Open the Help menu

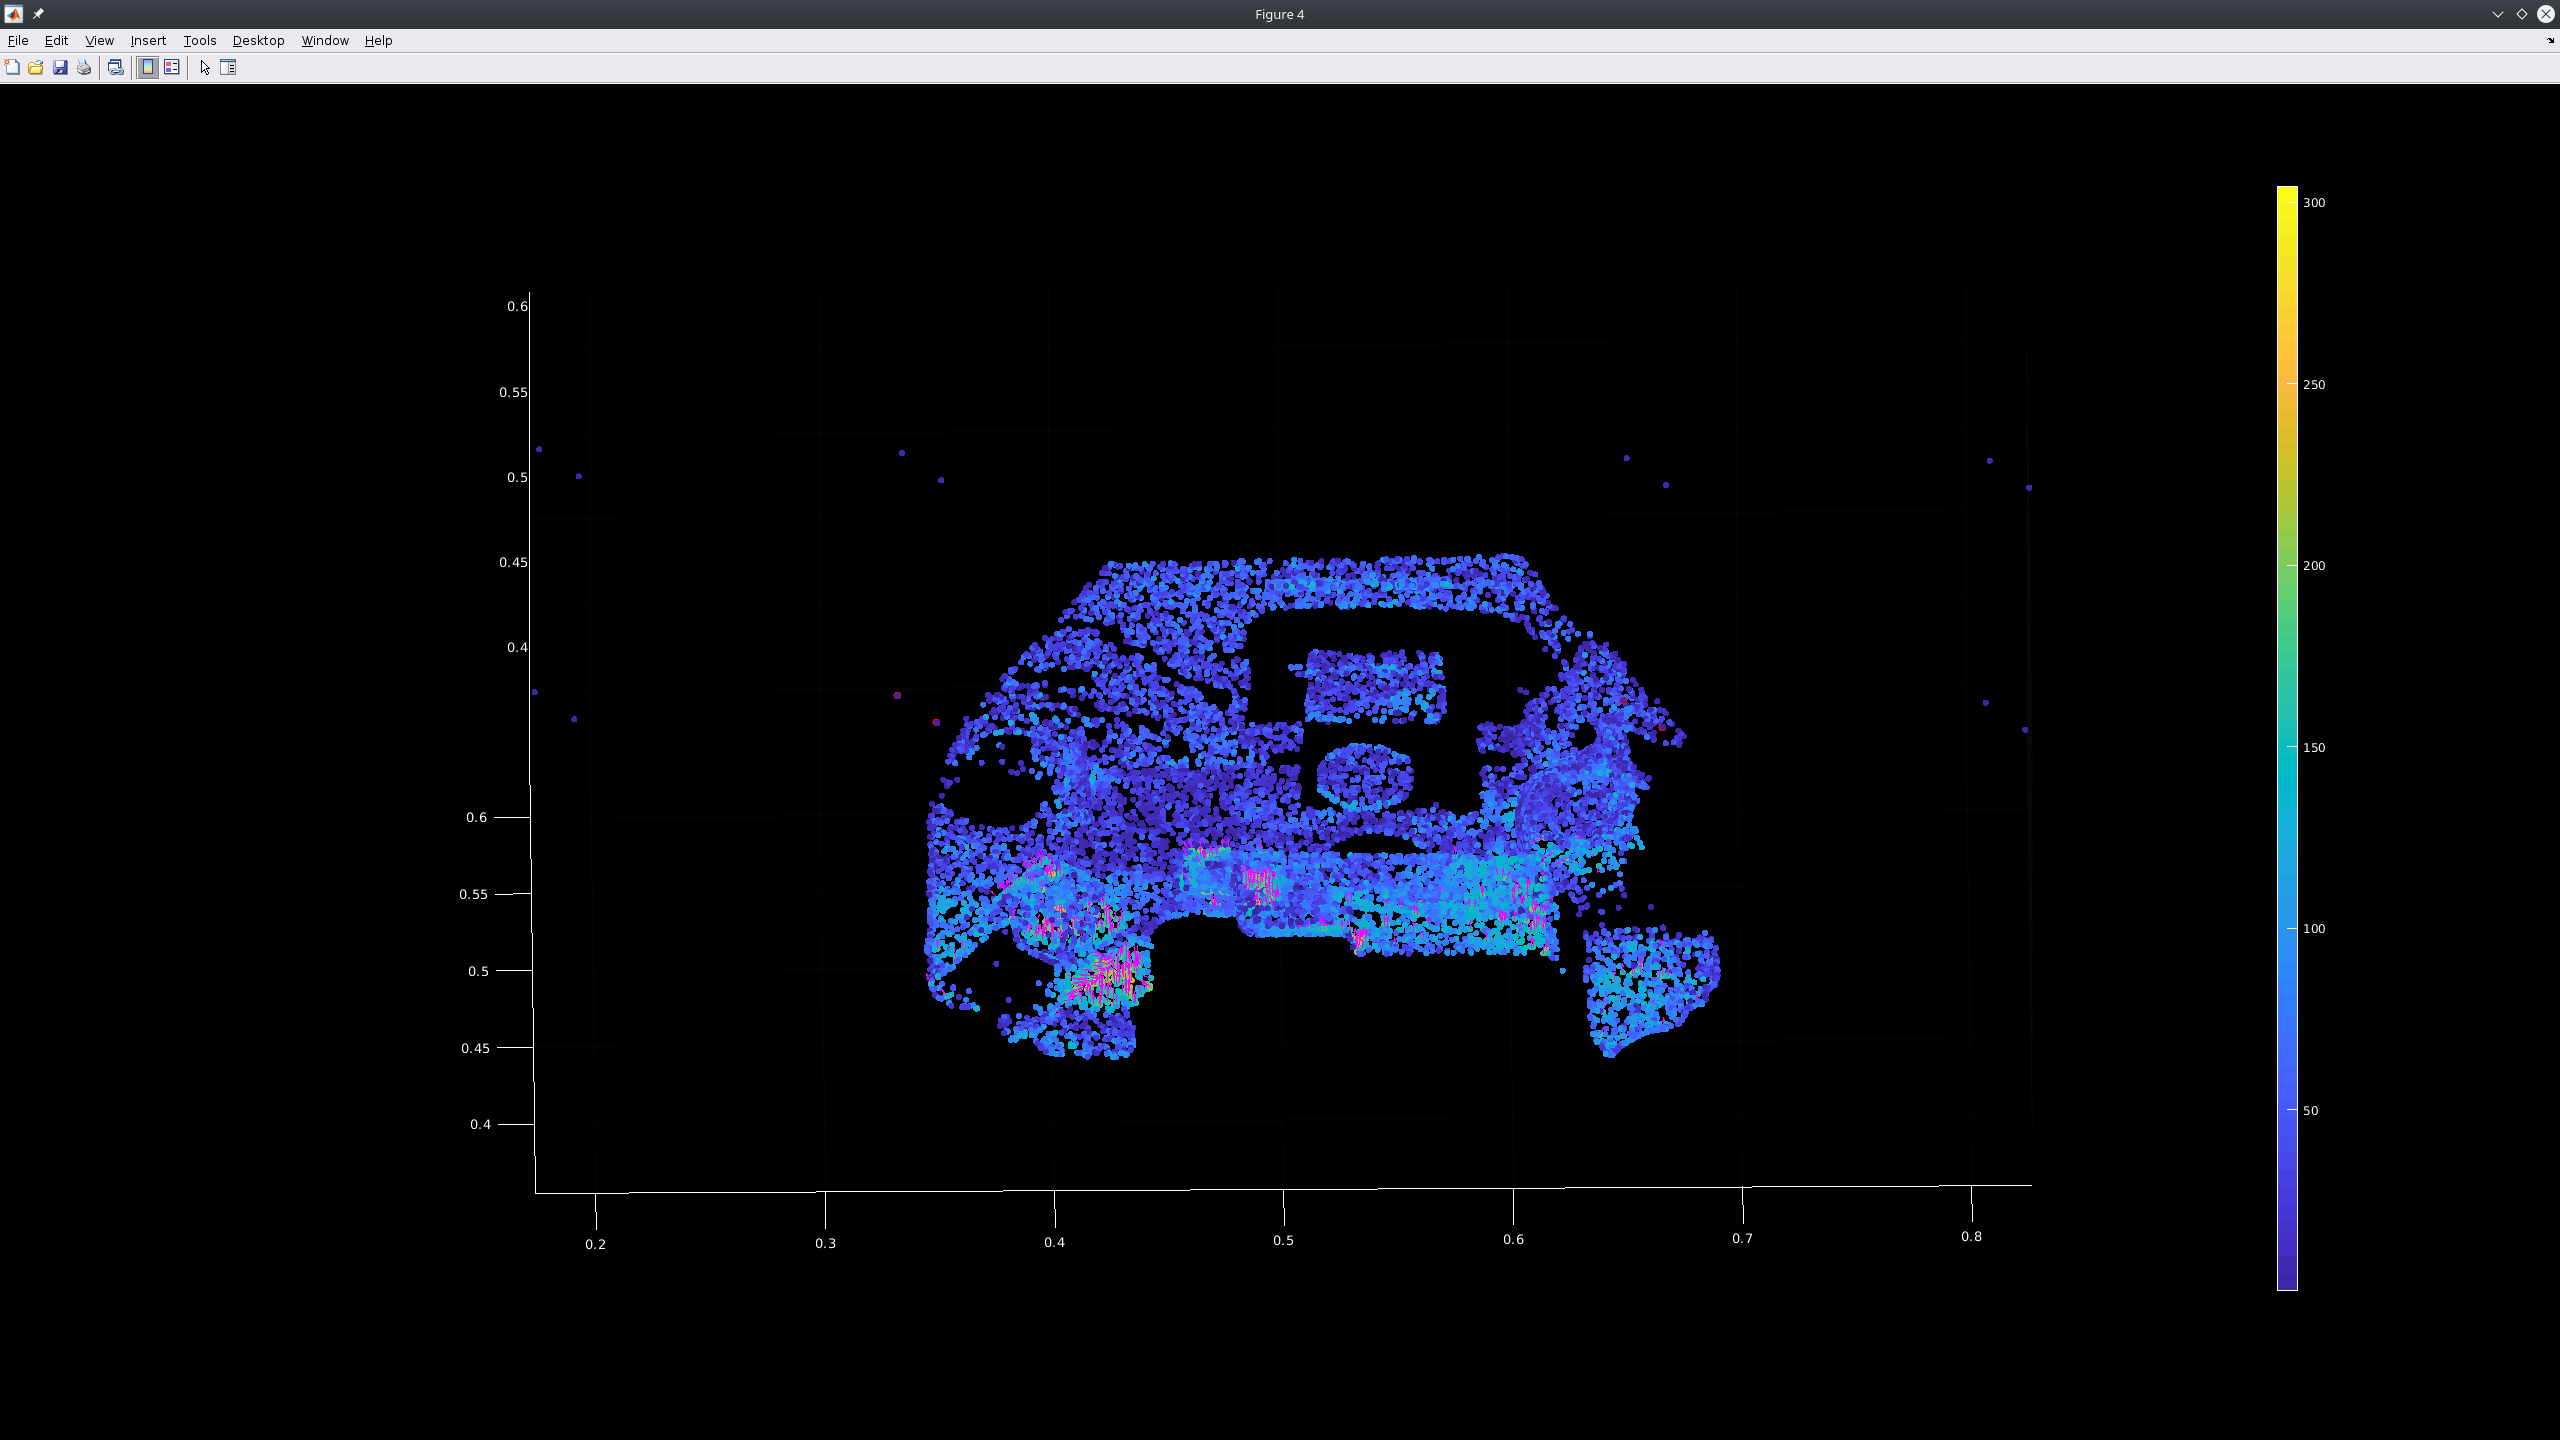378,40
